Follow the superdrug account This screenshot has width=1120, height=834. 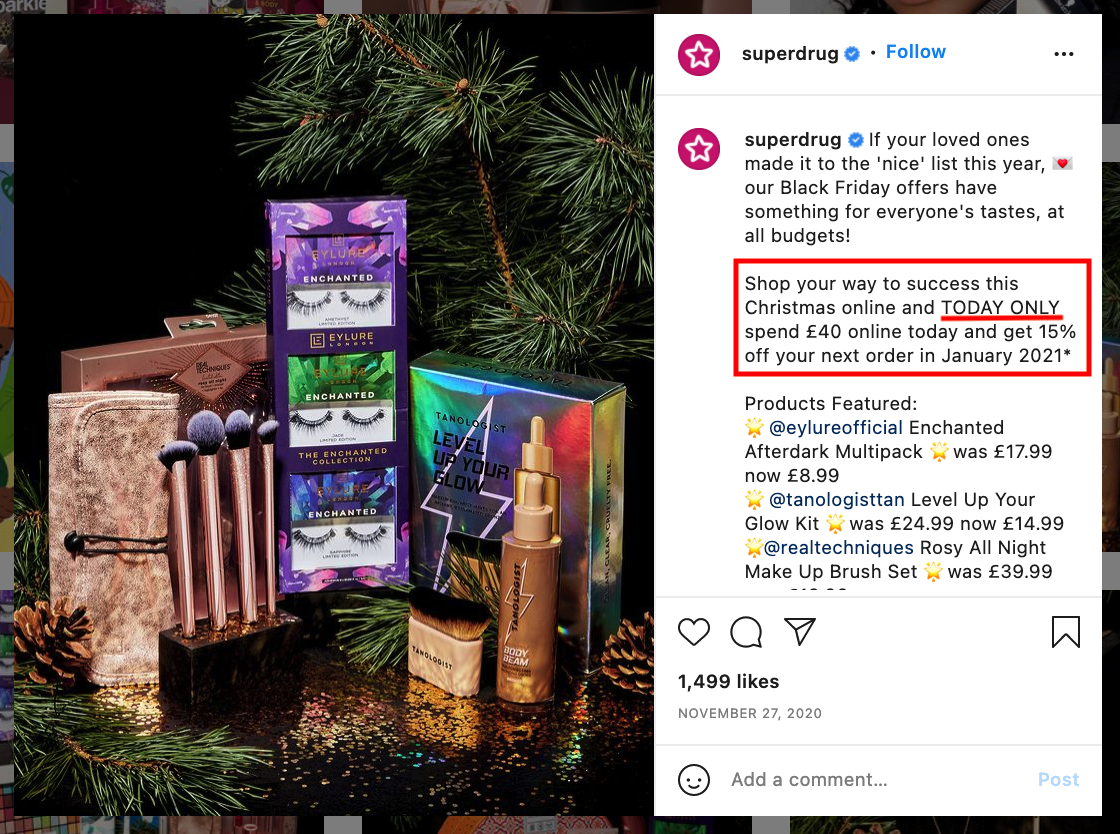click(916, 52)
